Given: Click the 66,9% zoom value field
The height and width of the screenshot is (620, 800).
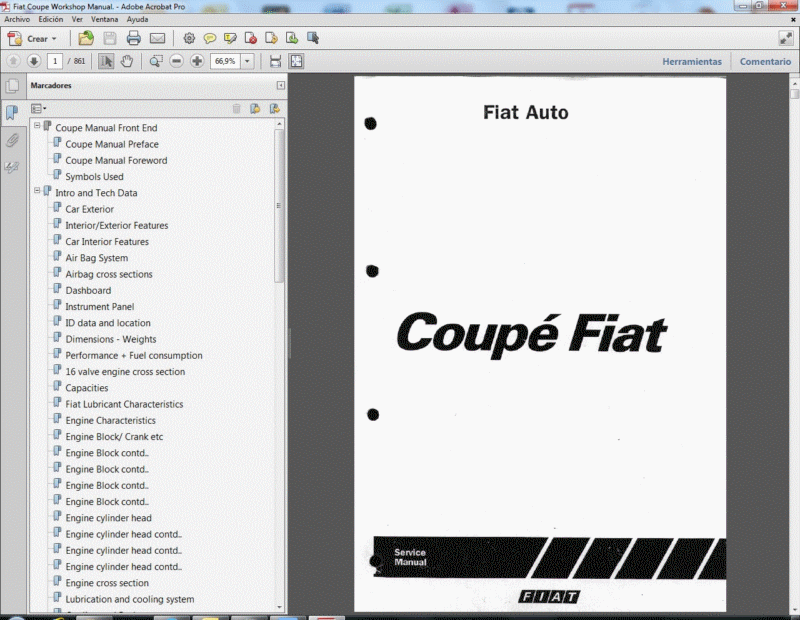Looking at the screenshot, I should [225, 61].
